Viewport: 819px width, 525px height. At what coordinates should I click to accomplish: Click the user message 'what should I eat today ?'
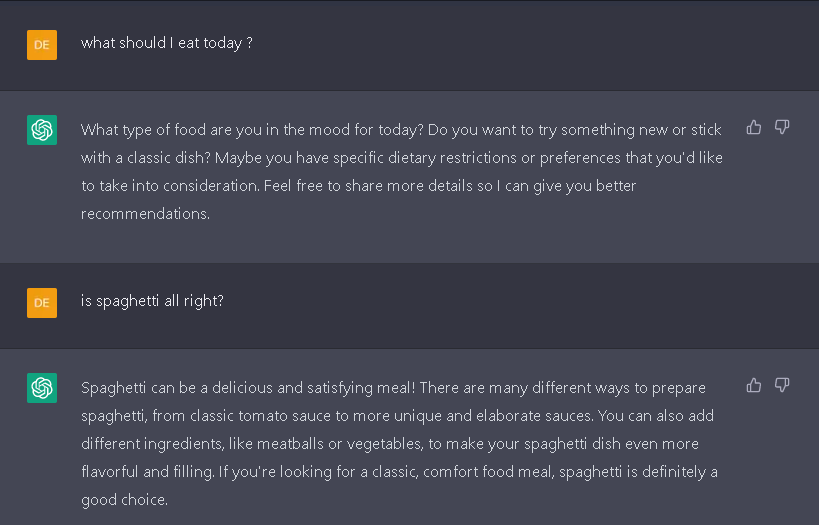coord(167,43)
